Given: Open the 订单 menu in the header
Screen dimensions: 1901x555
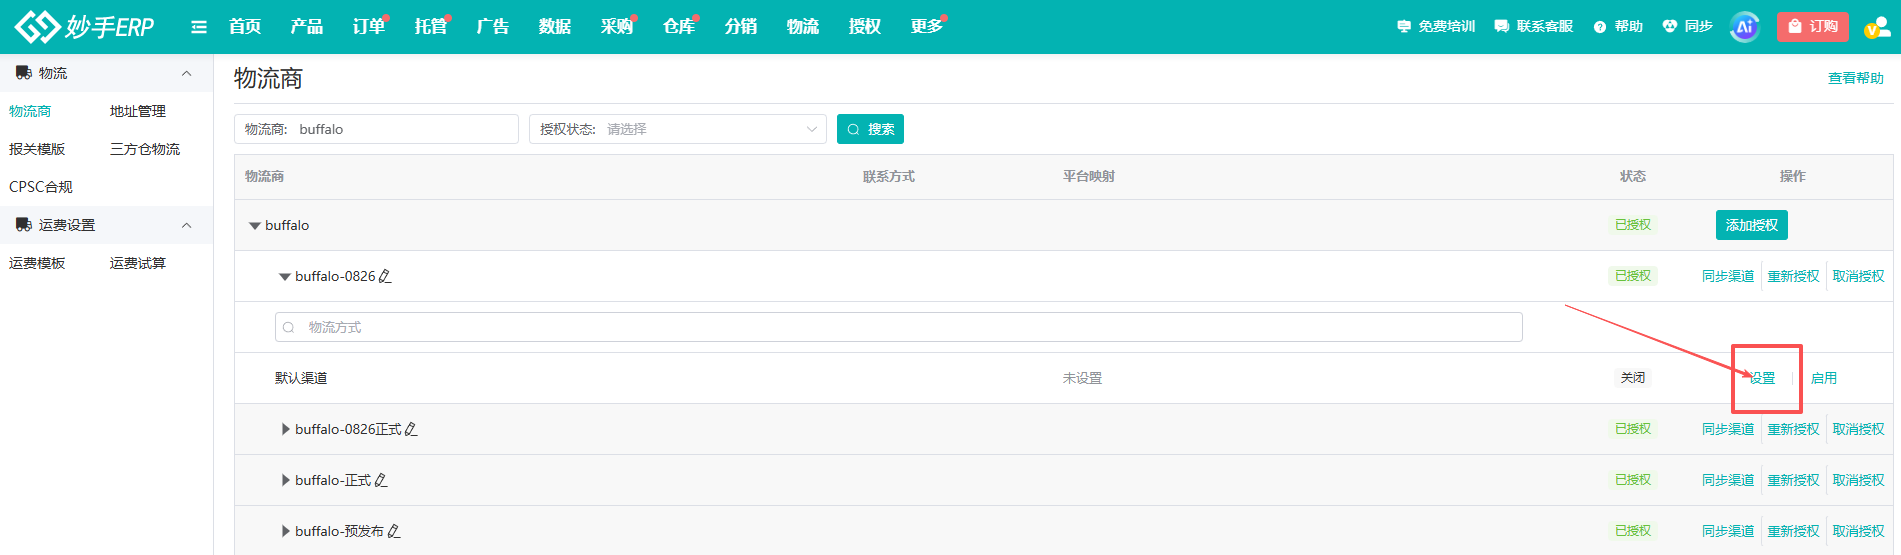Looking at the screenshot, I should tap(369, 27).
